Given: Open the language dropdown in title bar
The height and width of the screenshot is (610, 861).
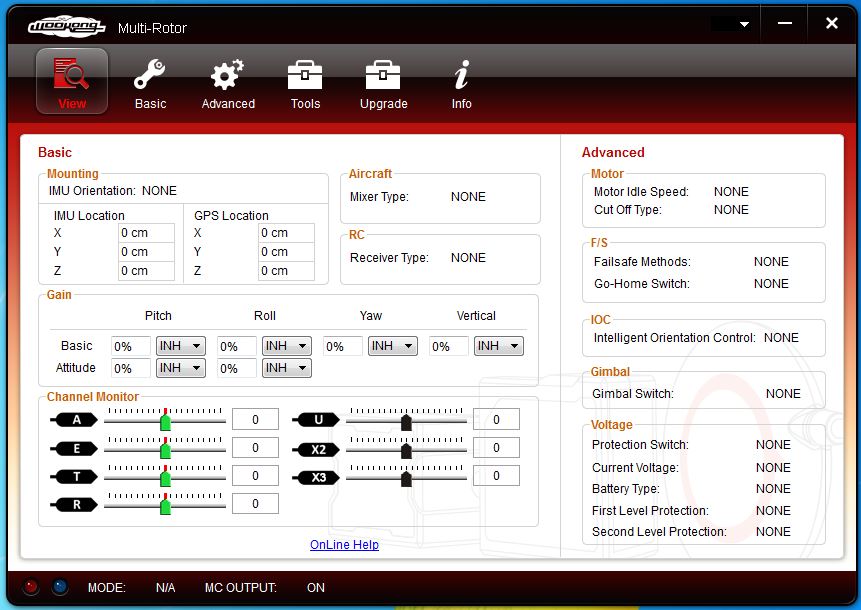Looking at the screenshot, I should pos(731,24).
